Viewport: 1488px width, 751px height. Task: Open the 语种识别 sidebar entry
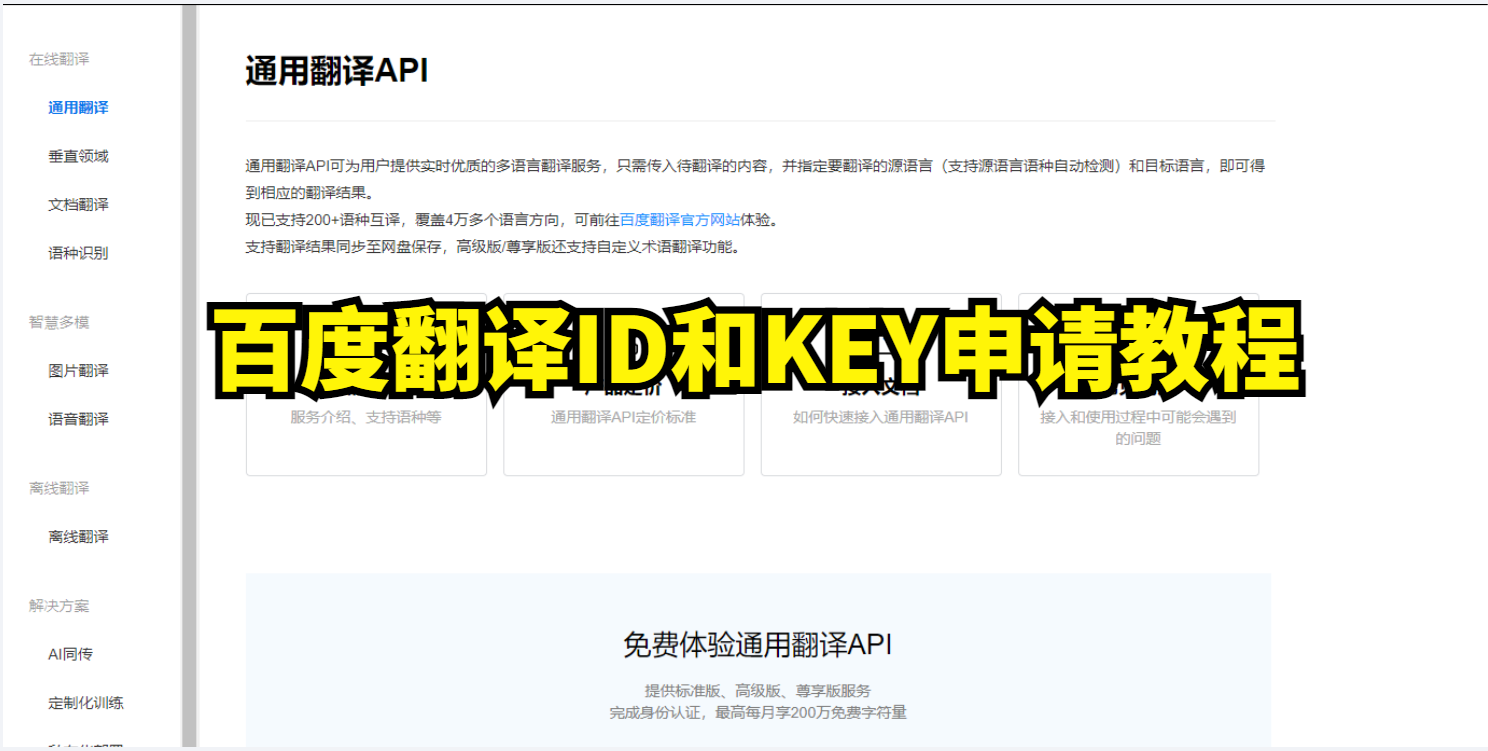78,253
